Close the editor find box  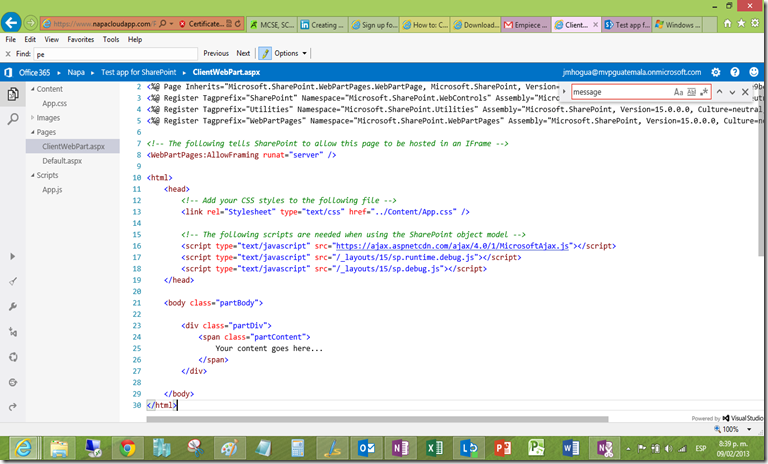click(x=745, y=92)
